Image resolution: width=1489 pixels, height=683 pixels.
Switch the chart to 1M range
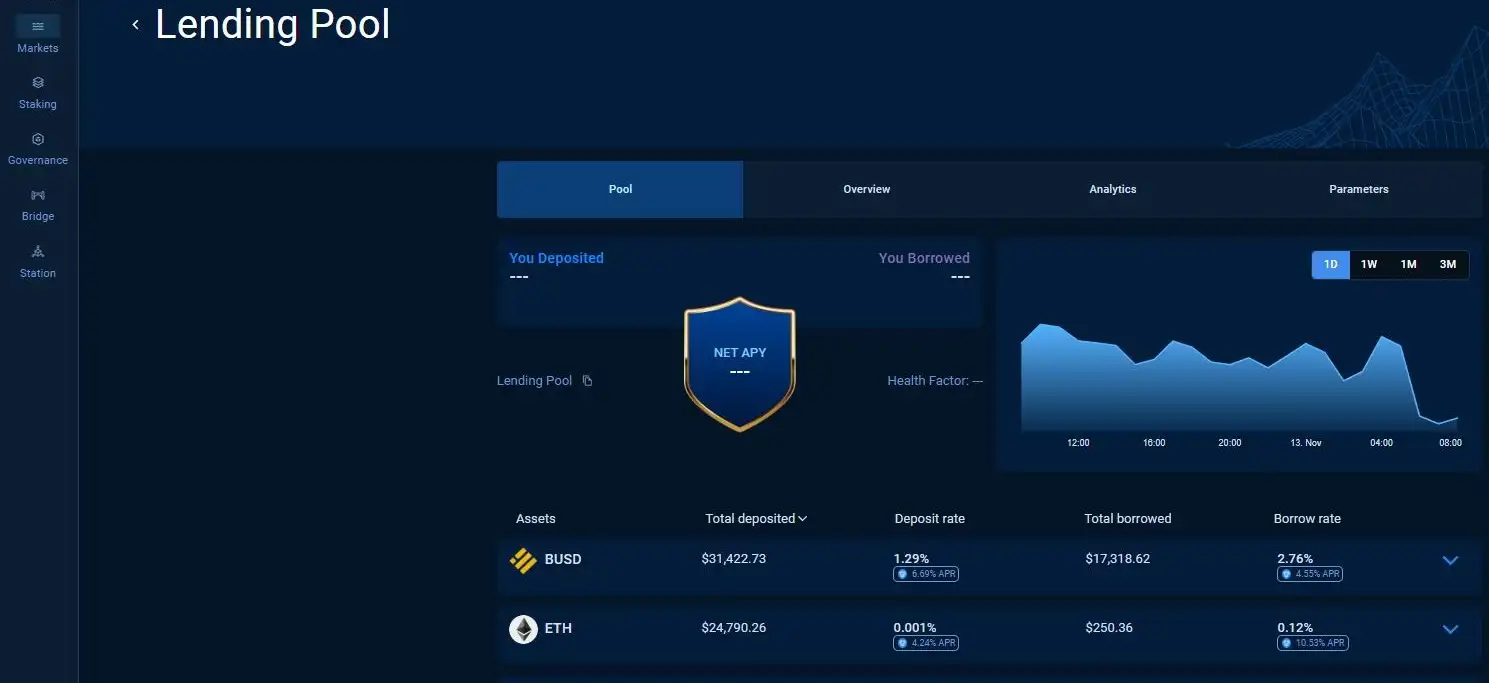[1408, 265]
